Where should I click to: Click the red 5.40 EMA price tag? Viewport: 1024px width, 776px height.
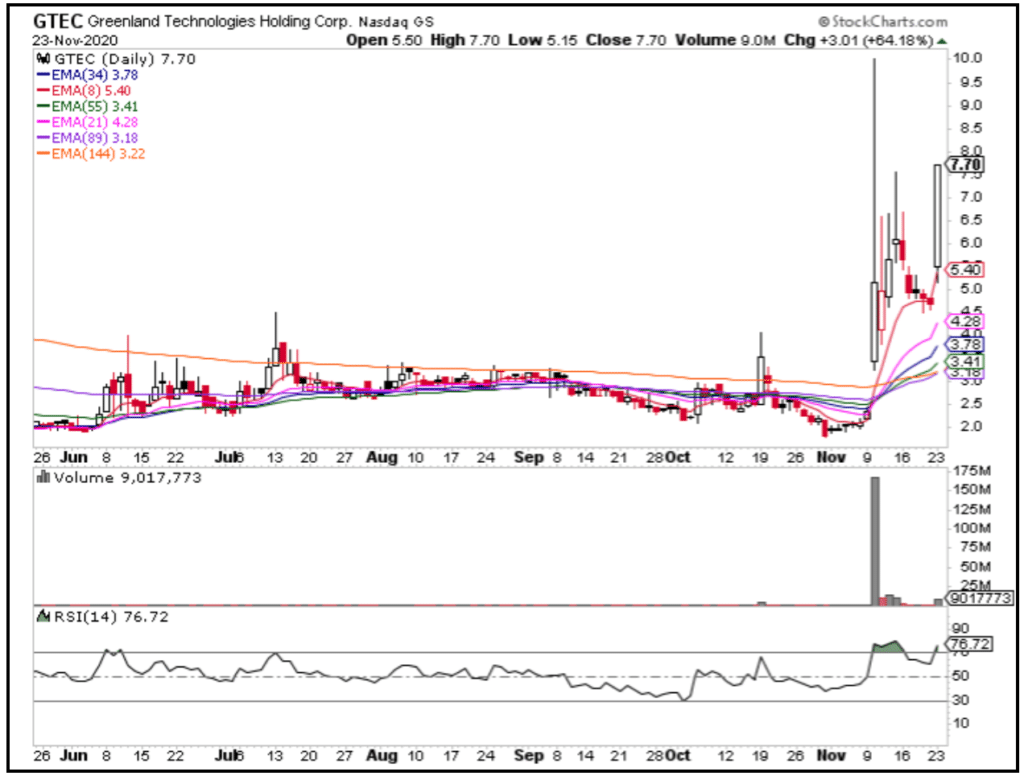pos(965,270)
